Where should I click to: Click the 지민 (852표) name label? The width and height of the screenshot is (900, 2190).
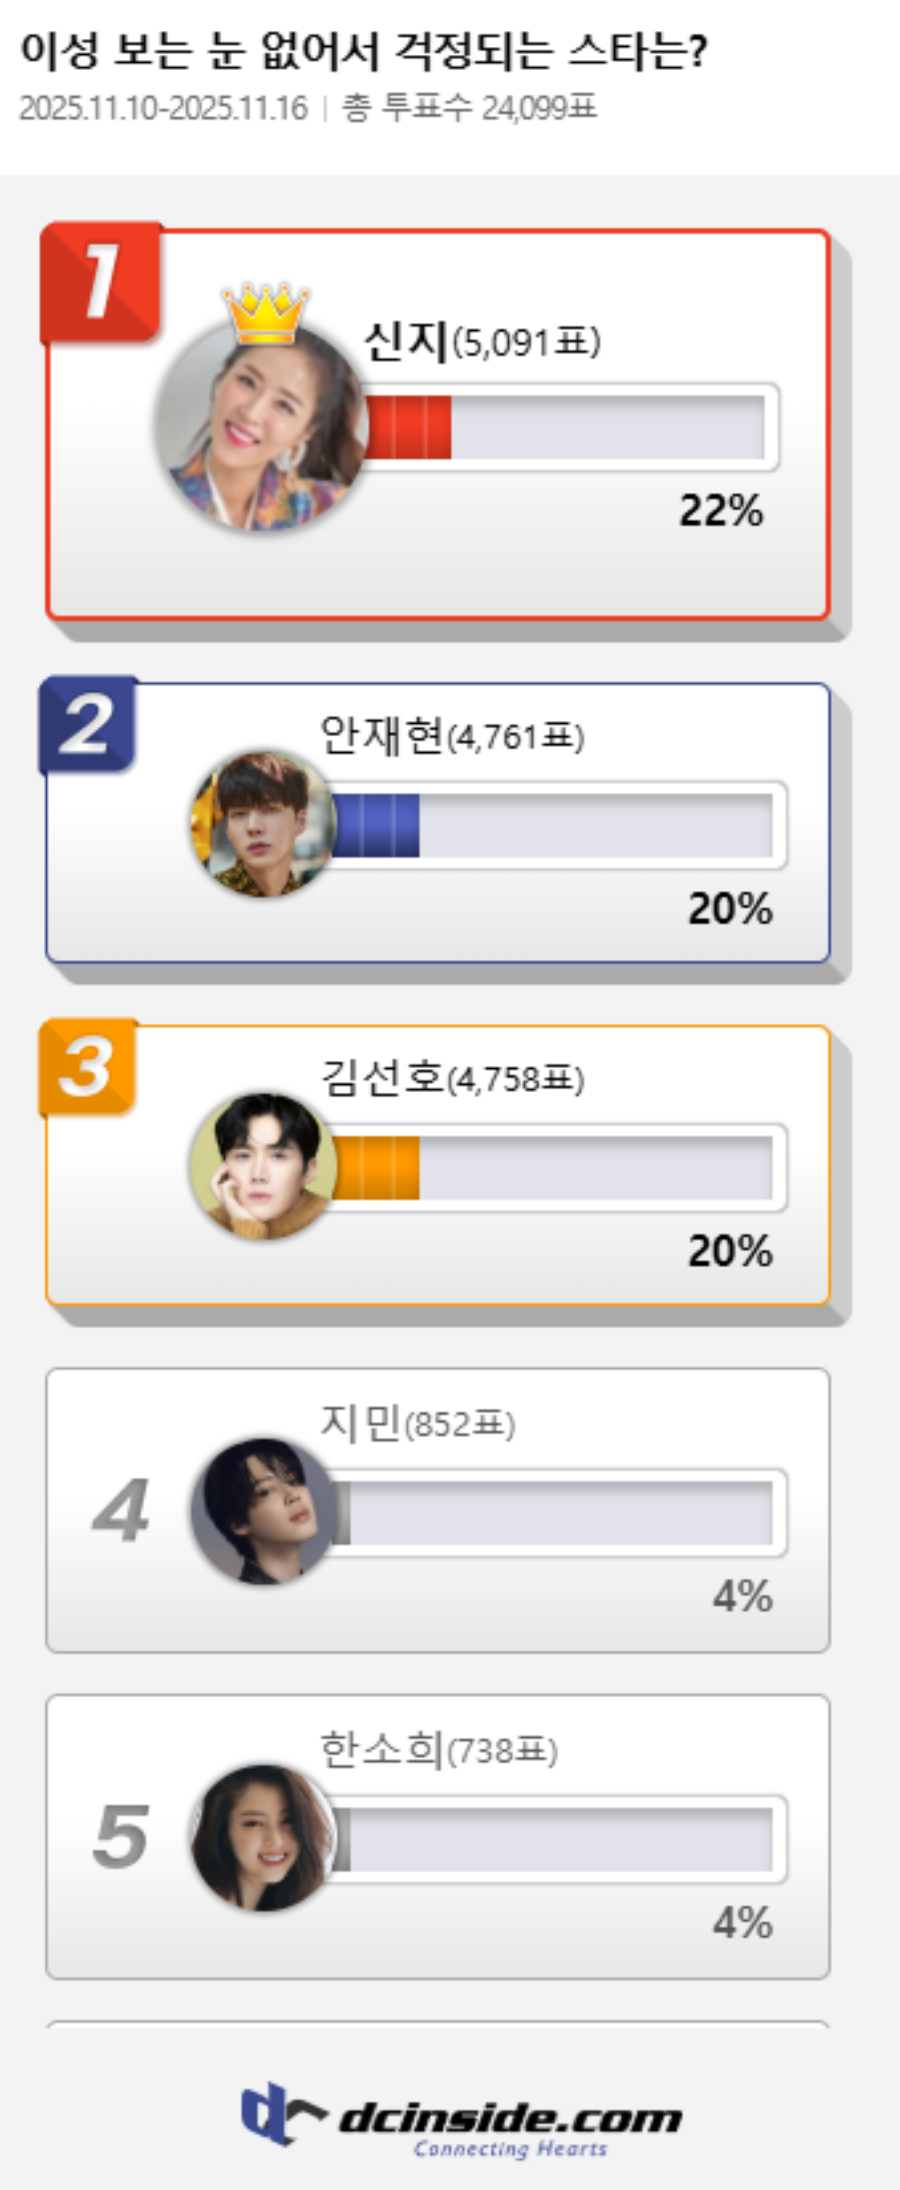coord(417,1422)
